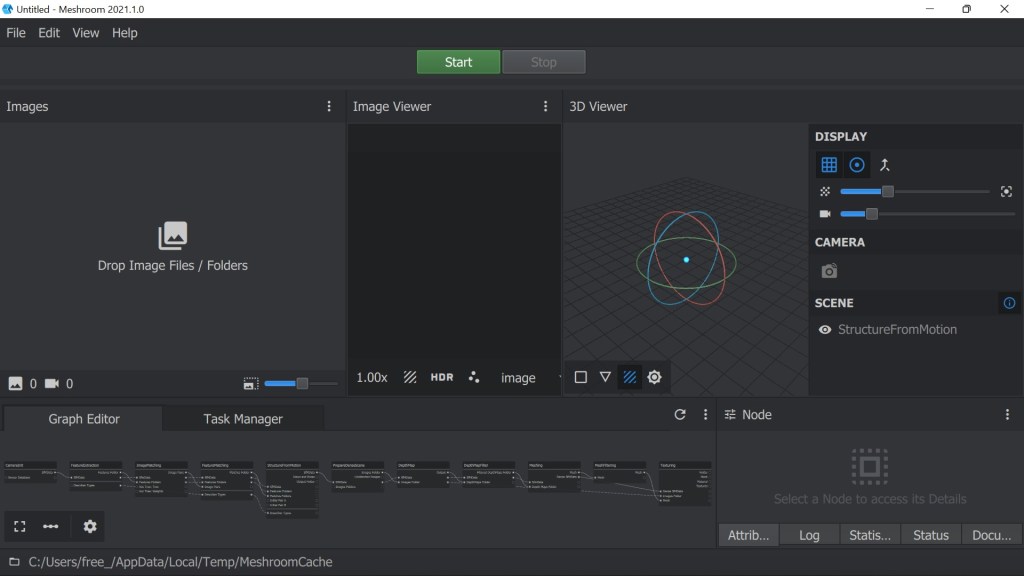Open the Node panel three-dot menu

pos(1007,414)
